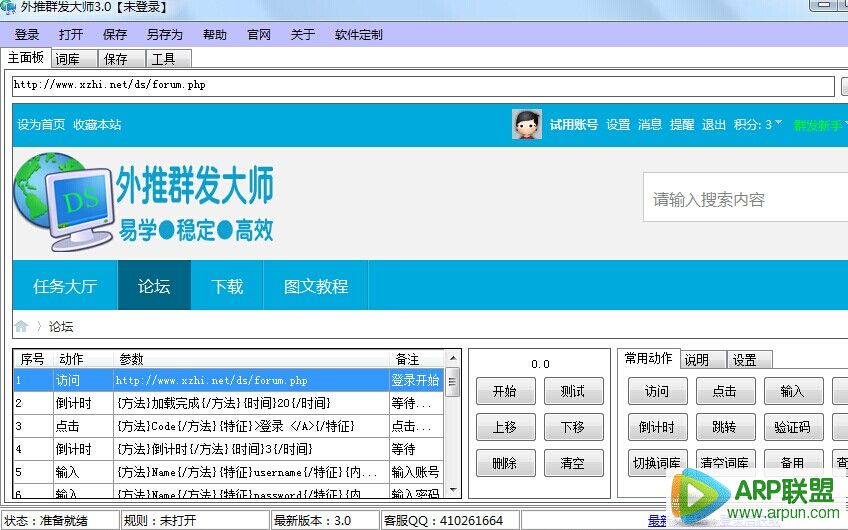The height and width of the screenshot is (530, 848).
Task: Click the 退出 logout link
Action: coord(713,124)
